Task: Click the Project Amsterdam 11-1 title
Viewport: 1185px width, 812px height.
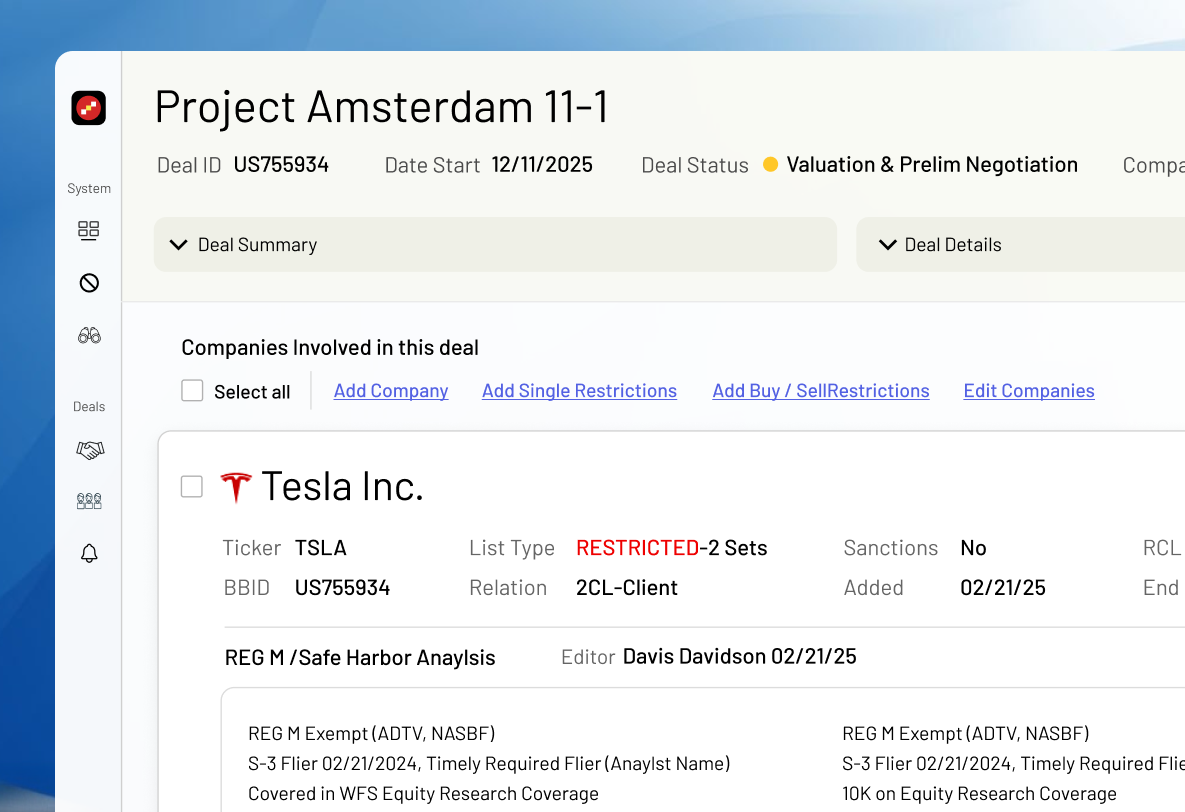Action: click(x=382, y=107)
